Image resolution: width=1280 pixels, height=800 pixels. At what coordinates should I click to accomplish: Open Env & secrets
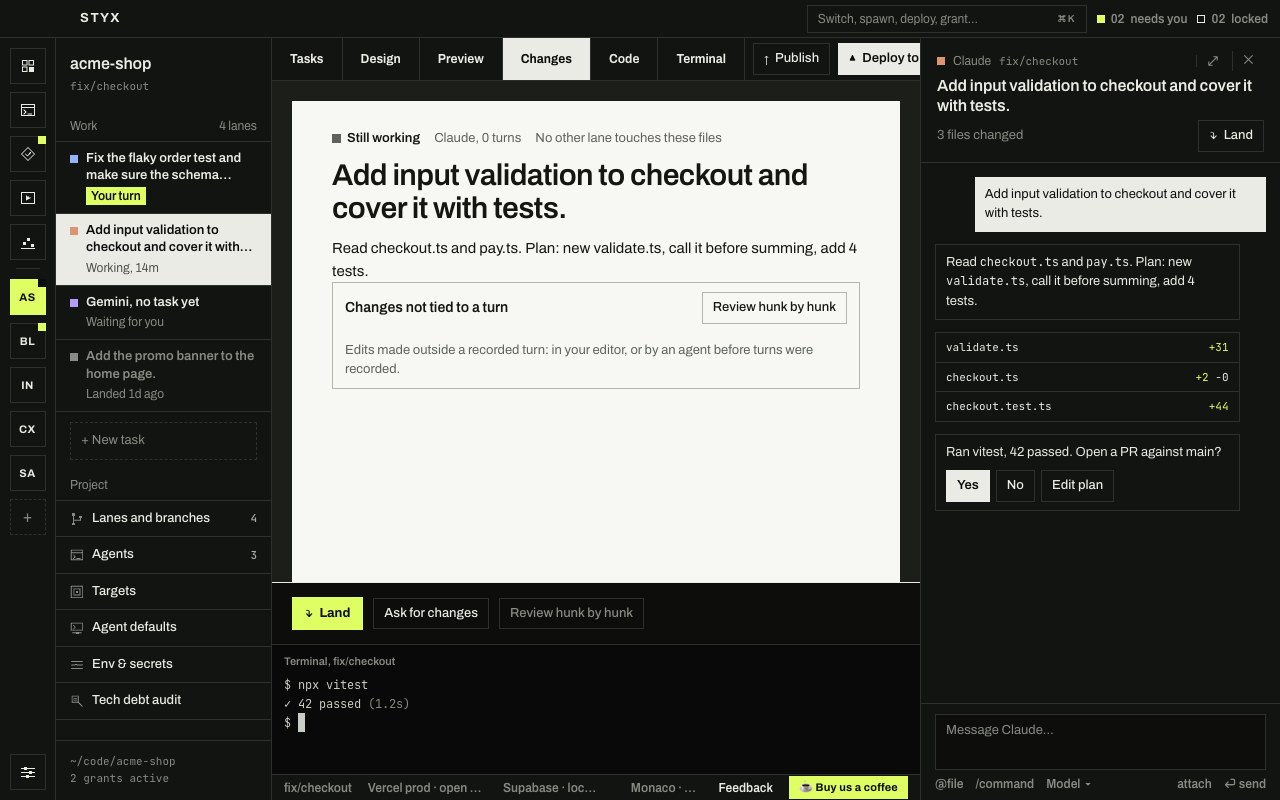tap(163, 664)
